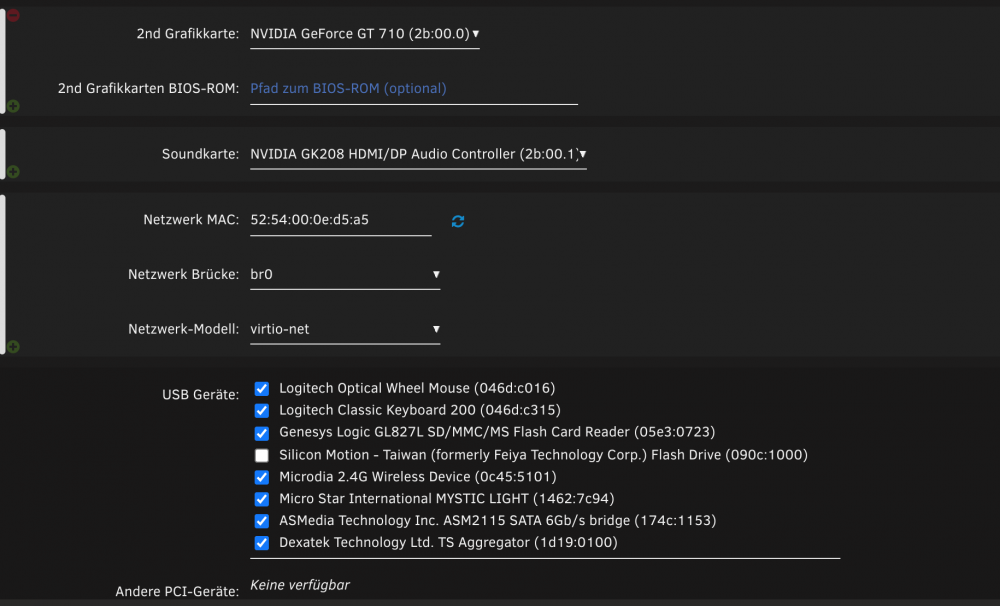The width and height of the screenshot is (1000, 606).
Task: Add another Soundkarte with the green plus icon
Action: pos(13,172)
